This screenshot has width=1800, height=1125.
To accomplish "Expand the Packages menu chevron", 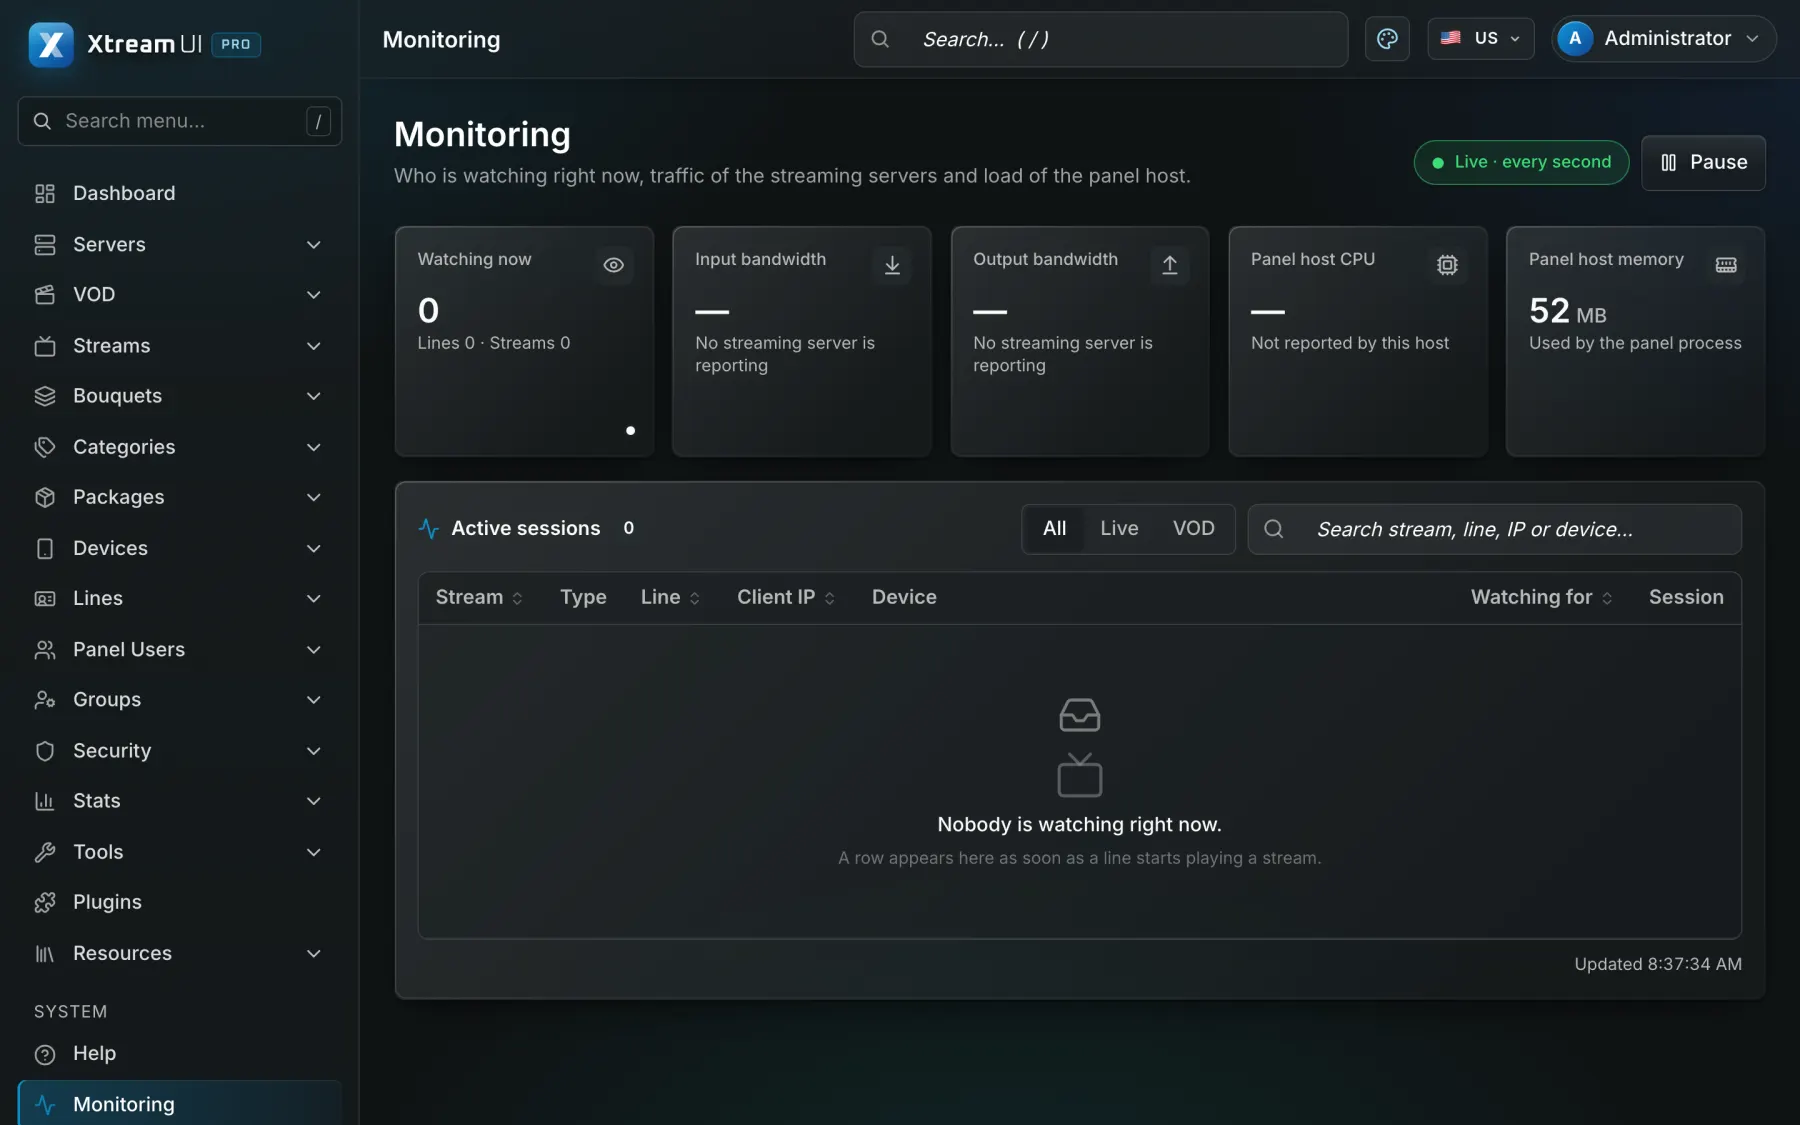I will 313,497.
